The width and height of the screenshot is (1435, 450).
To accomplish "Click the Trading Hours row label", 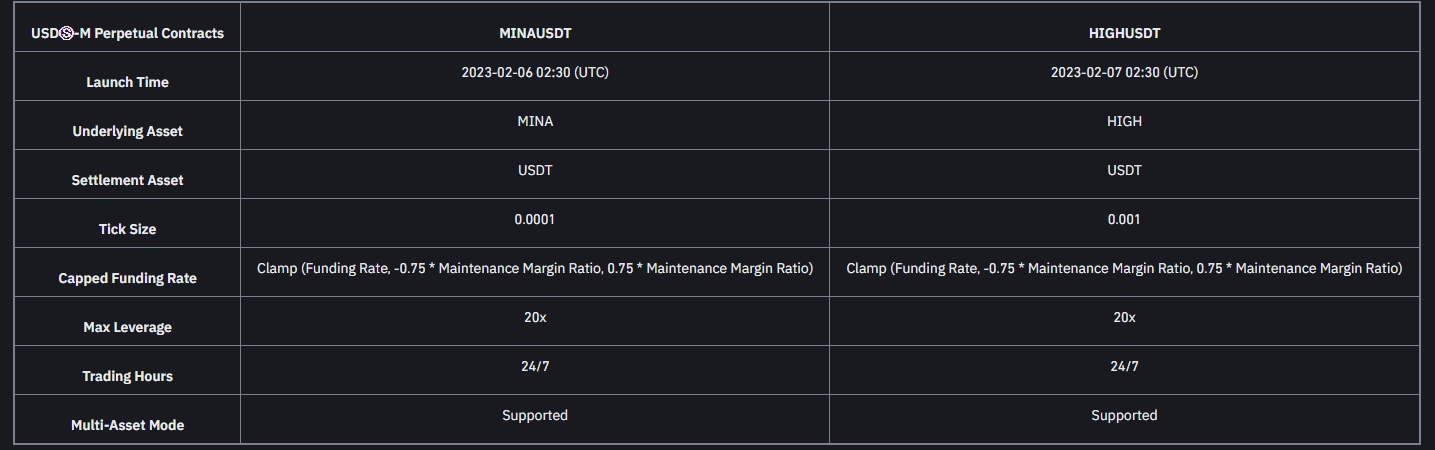I will tap(127, 376).
